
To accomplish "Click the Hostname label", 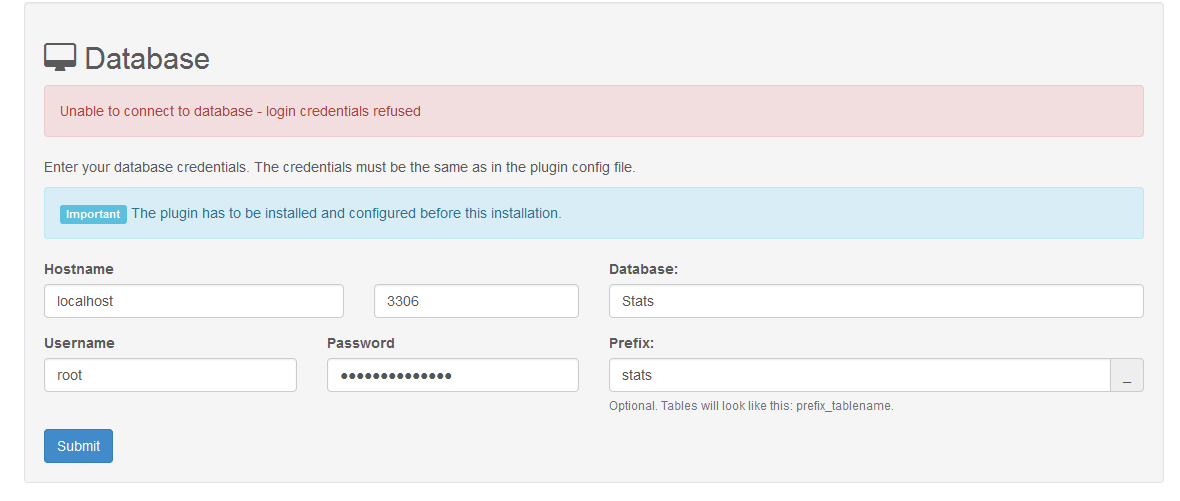I will click(79, 269).
